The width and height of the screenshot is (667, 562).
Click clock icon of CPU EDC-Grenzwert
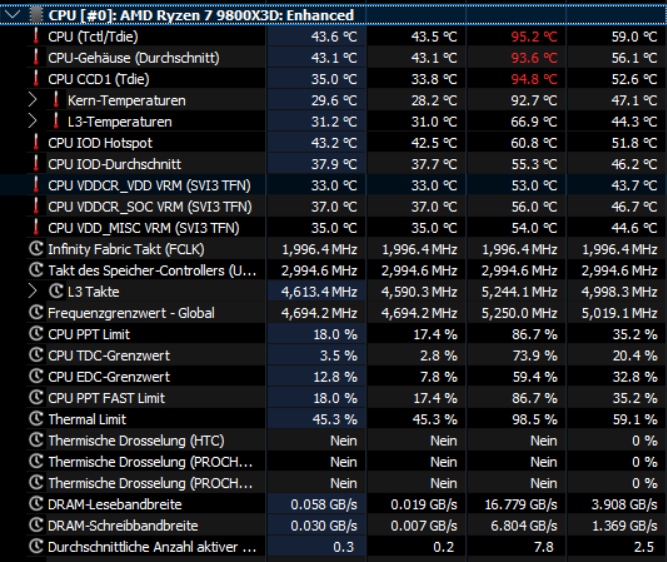point(36,377)
